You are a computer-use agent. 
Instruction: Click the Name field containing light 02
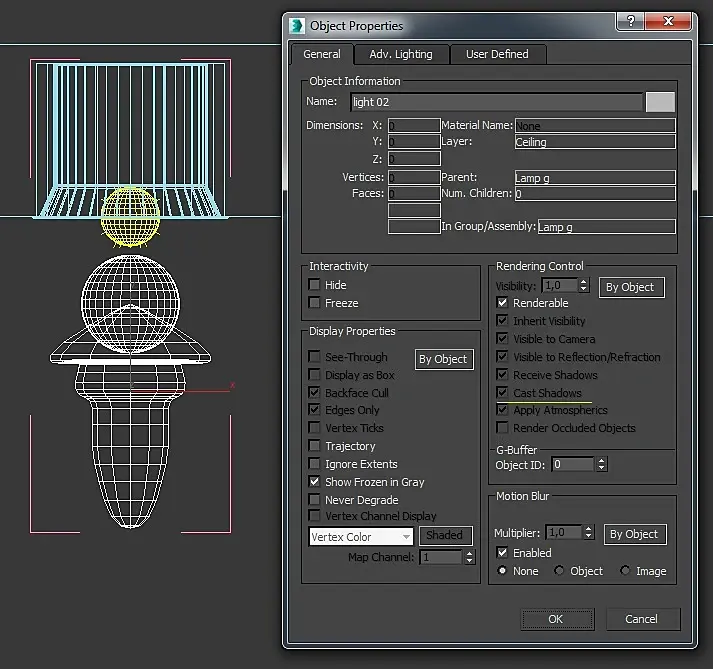pyautogui.click(x=497, y=102)
